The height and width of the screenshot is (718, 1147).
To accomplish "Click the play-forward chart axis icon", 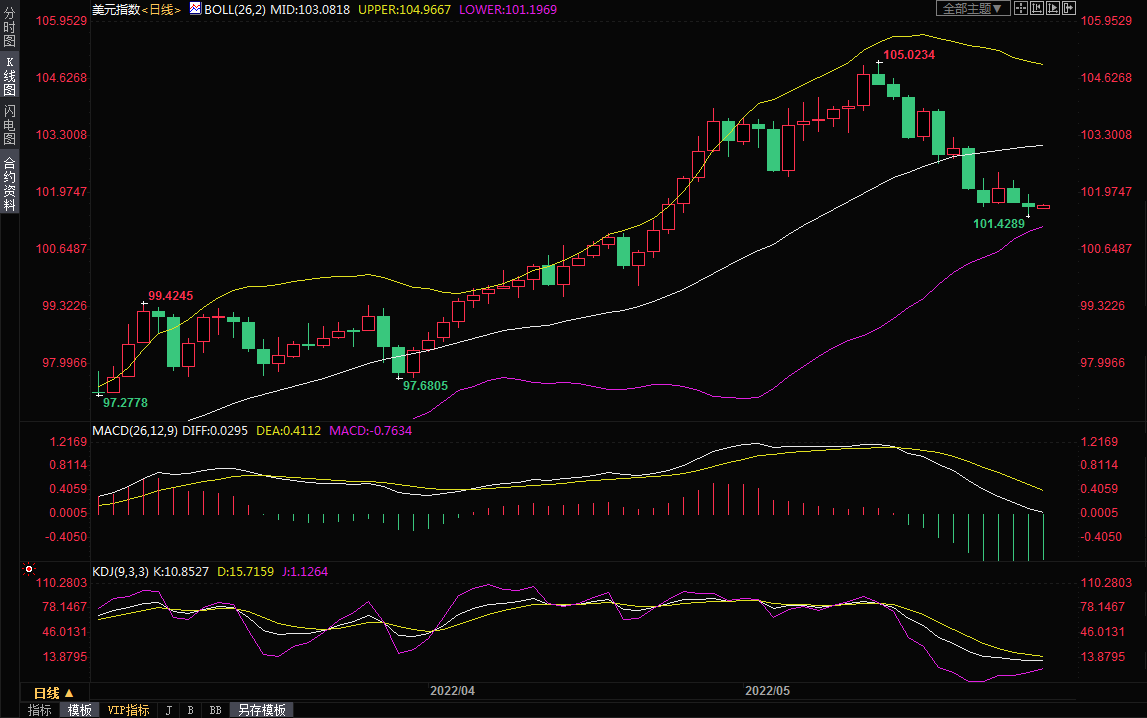I will click(1052, 8).
